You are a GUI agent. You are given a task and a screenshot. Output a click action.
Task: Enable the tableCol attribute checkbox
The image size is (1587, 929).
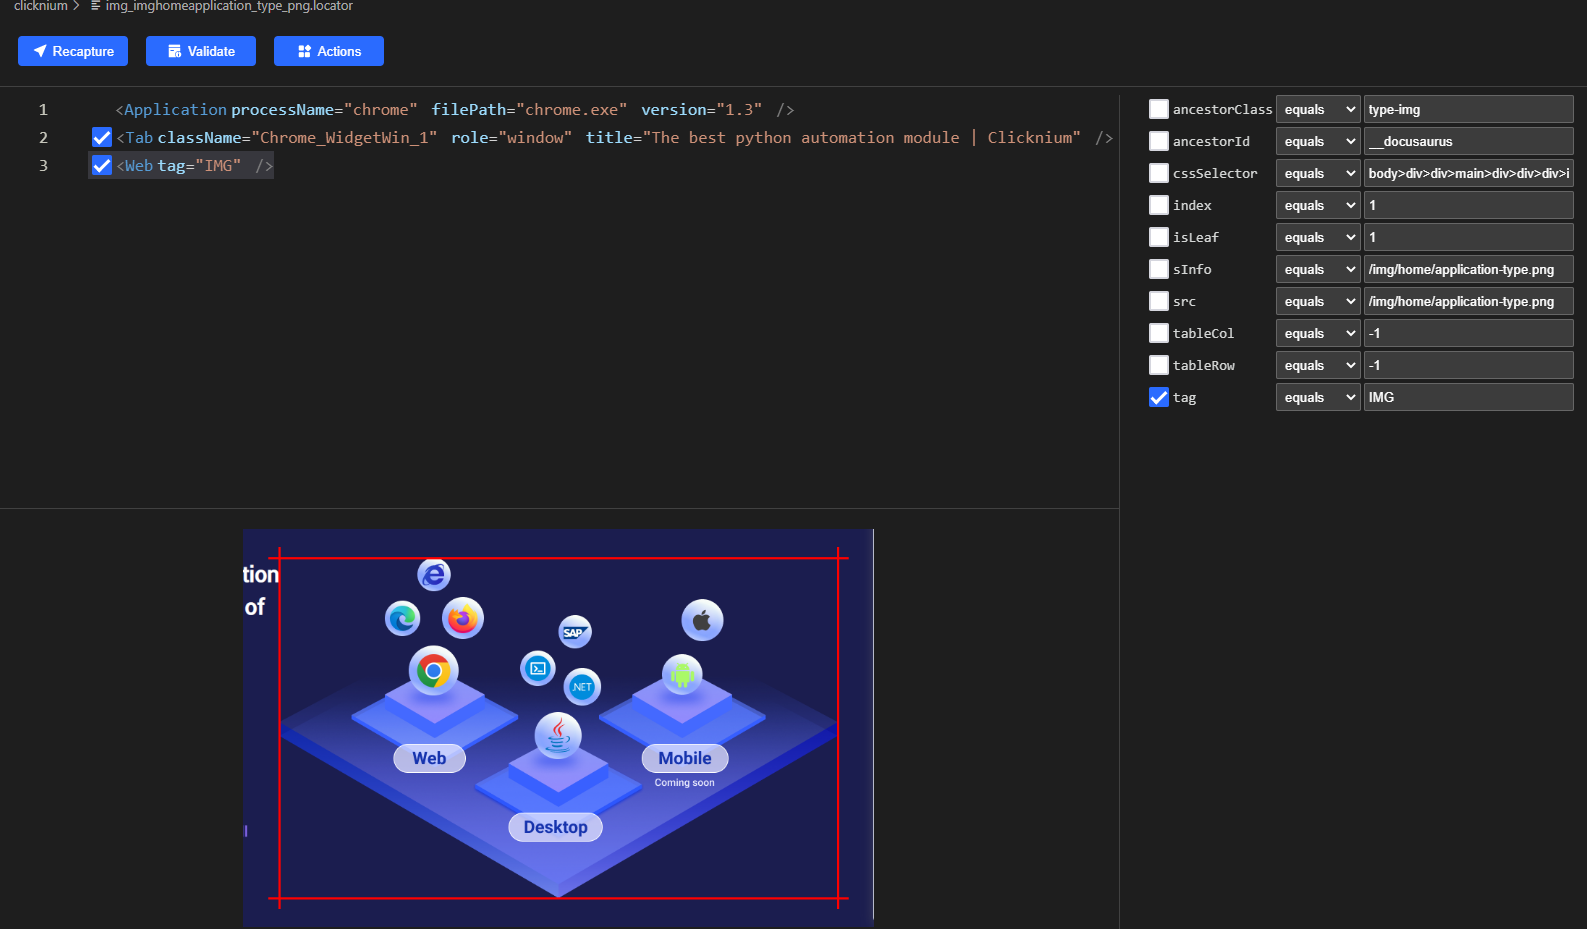click(x=1159, y=333)
